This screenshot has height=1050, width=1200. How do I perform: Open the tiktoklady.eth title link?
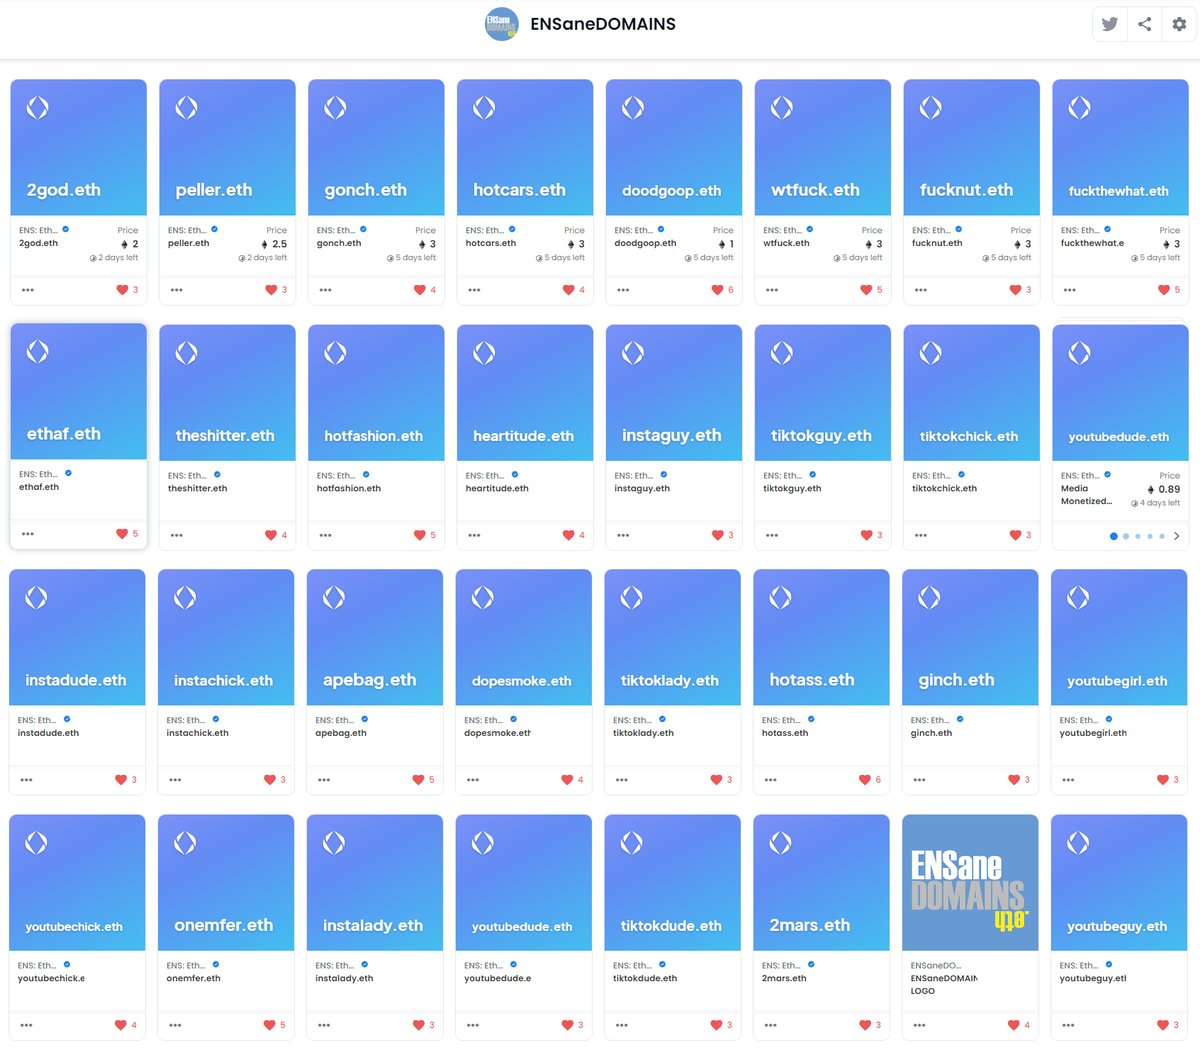tap(643, 733)
